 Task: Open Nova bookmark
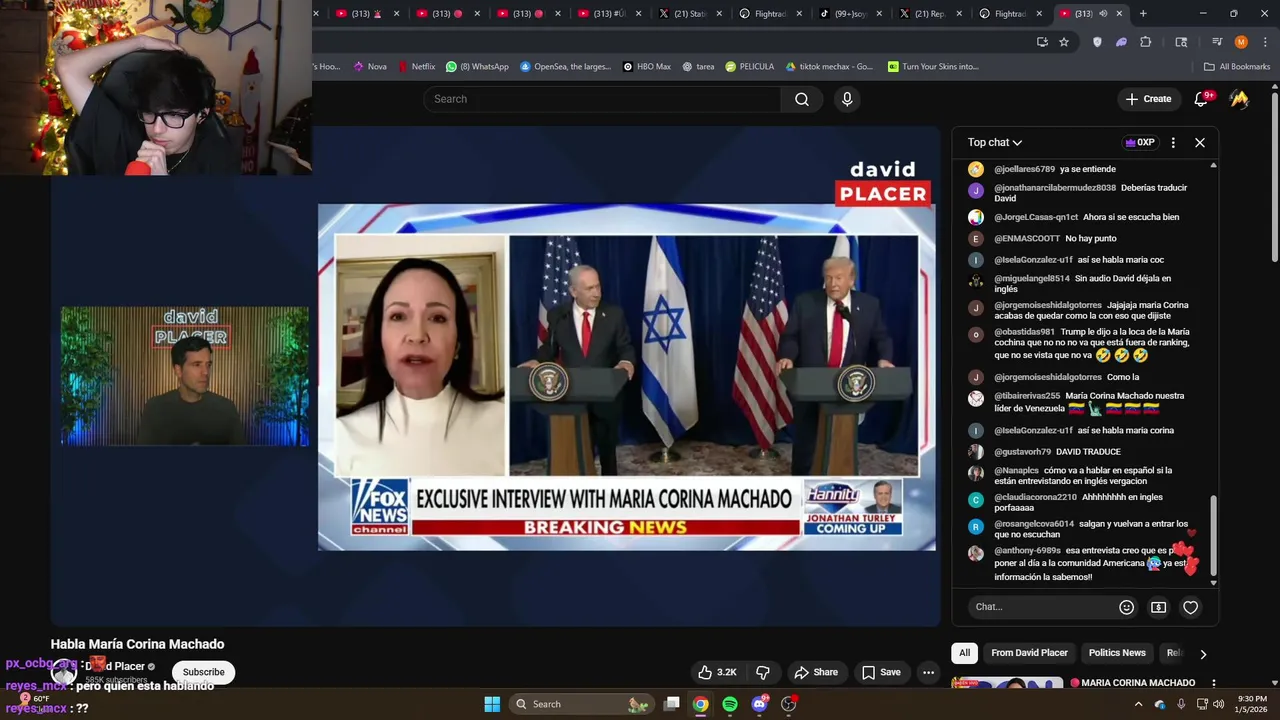pos(369,67)
